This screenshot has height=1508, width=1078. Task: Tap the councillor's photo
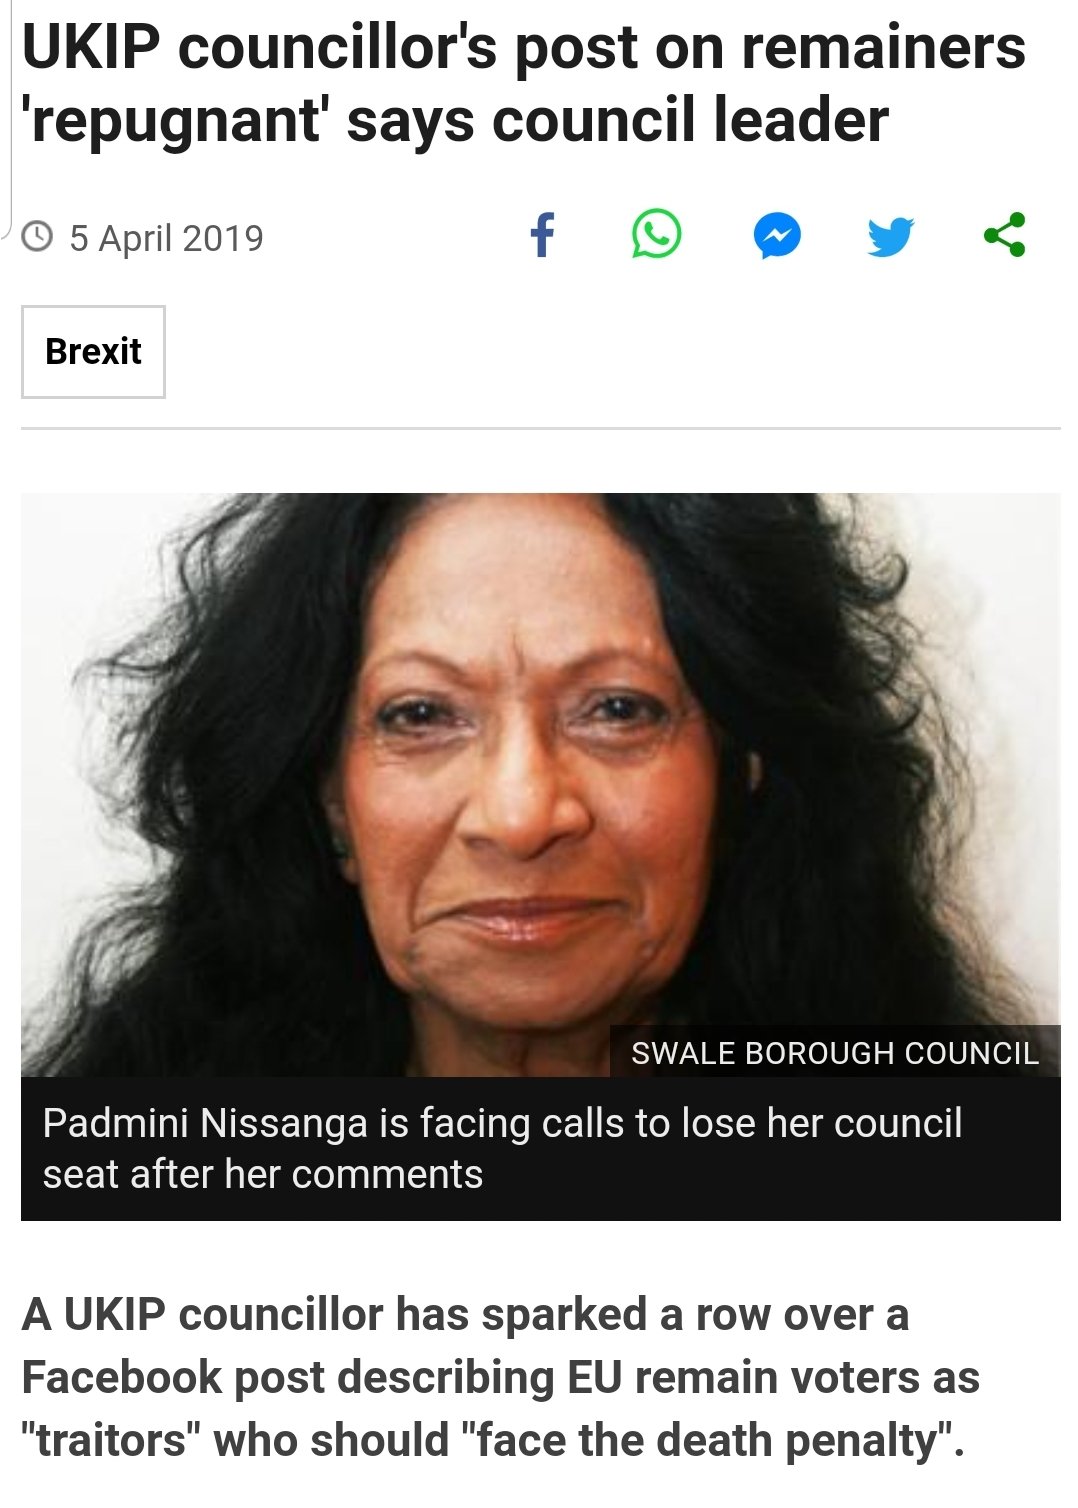point(540,760)
